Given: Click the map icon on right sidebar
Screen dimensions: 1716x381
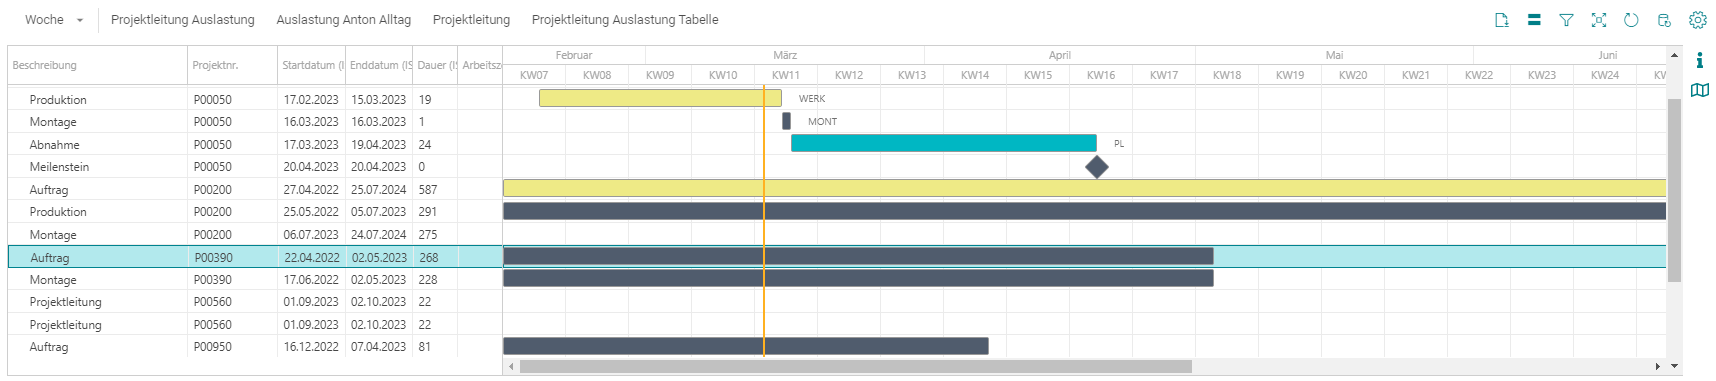Looking at the screenshot, I should (x=1699, y=90).
